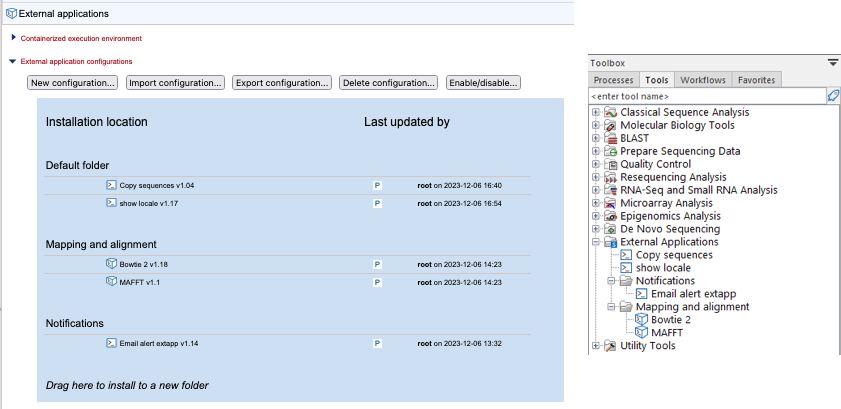Click the Delete configuration button
This screenshot has height=409, width=841.
(x=389, y=83)
